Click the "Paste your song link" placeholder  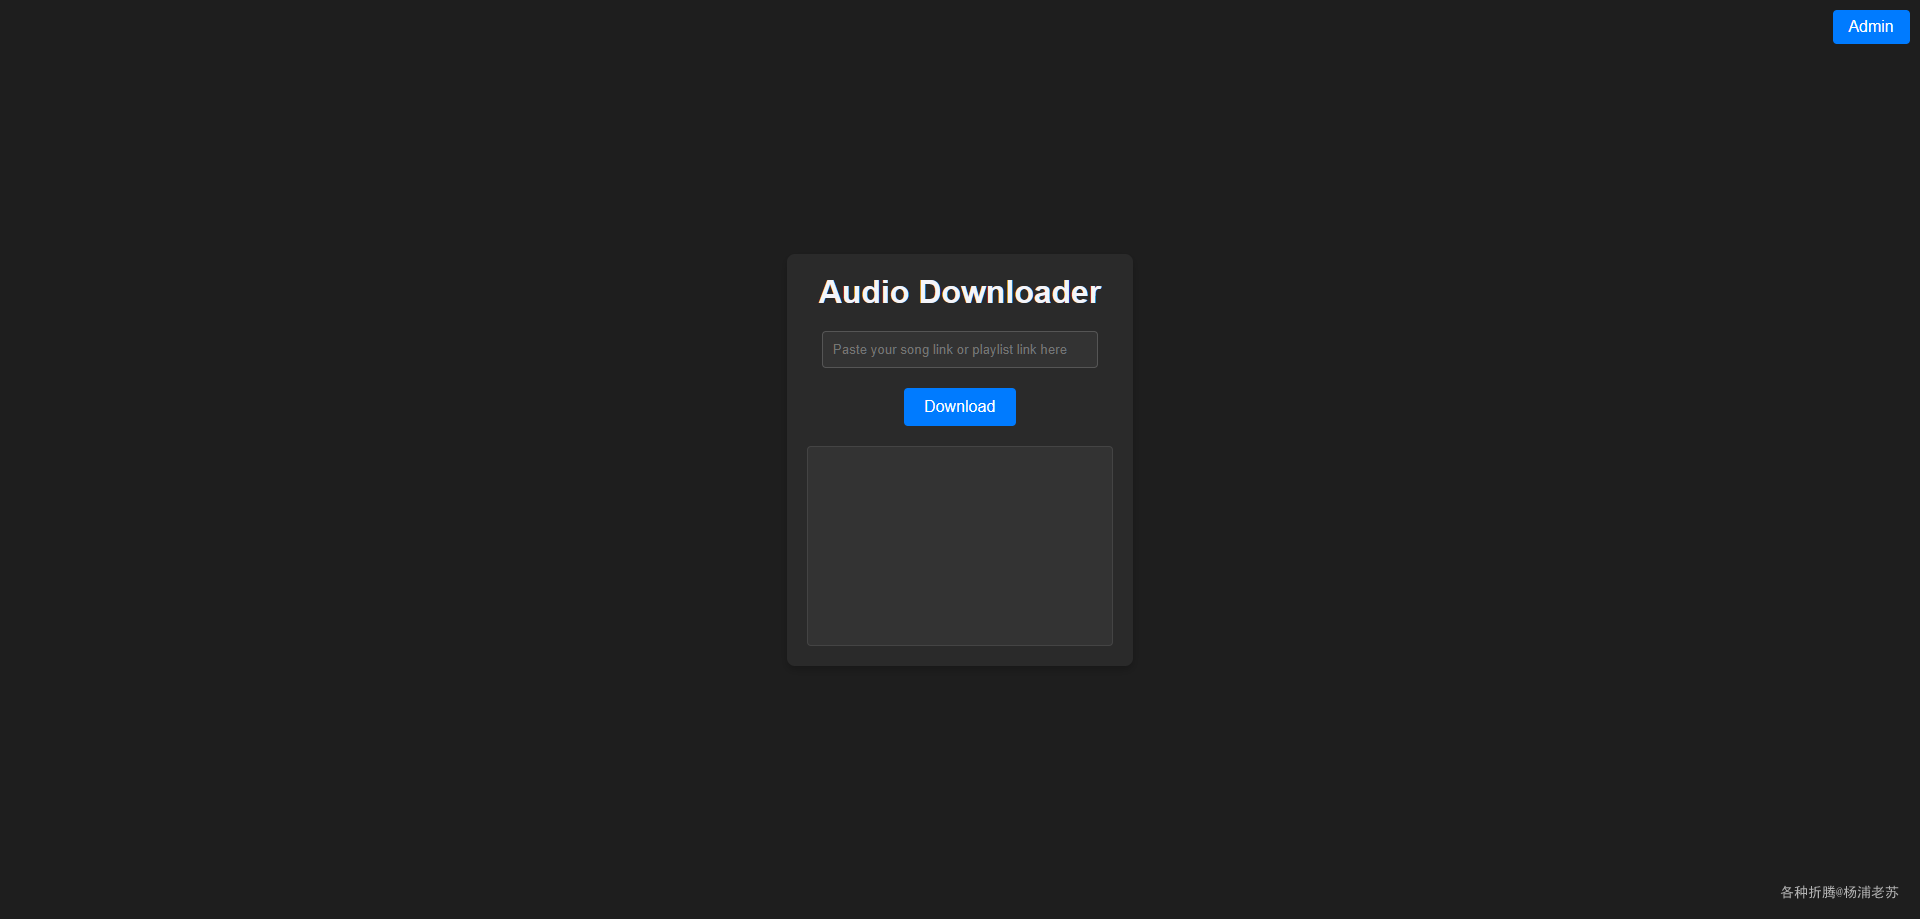(892, 350)
